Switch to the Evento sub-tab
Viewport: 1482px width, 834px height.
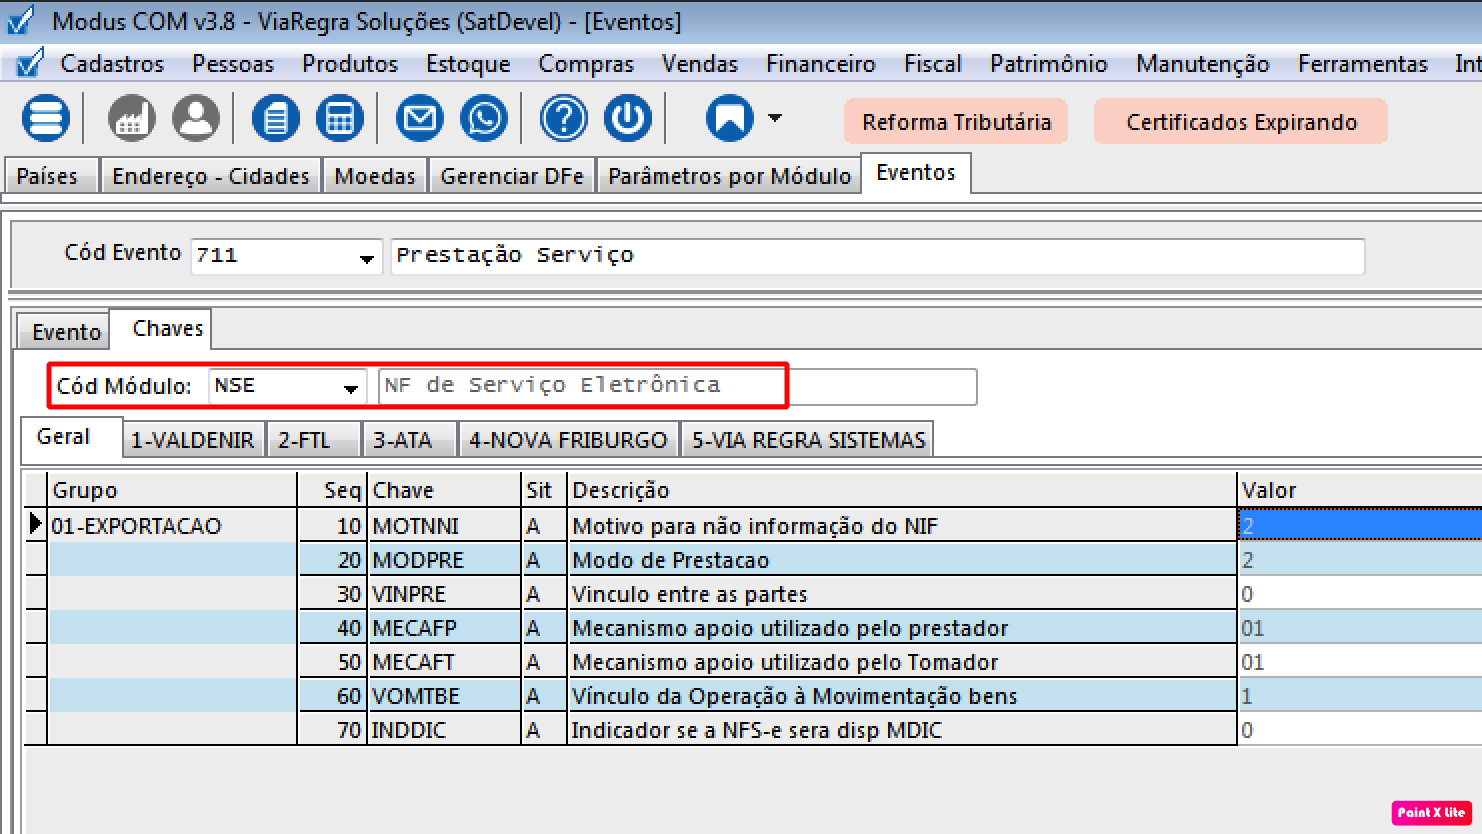coord(66,332)
